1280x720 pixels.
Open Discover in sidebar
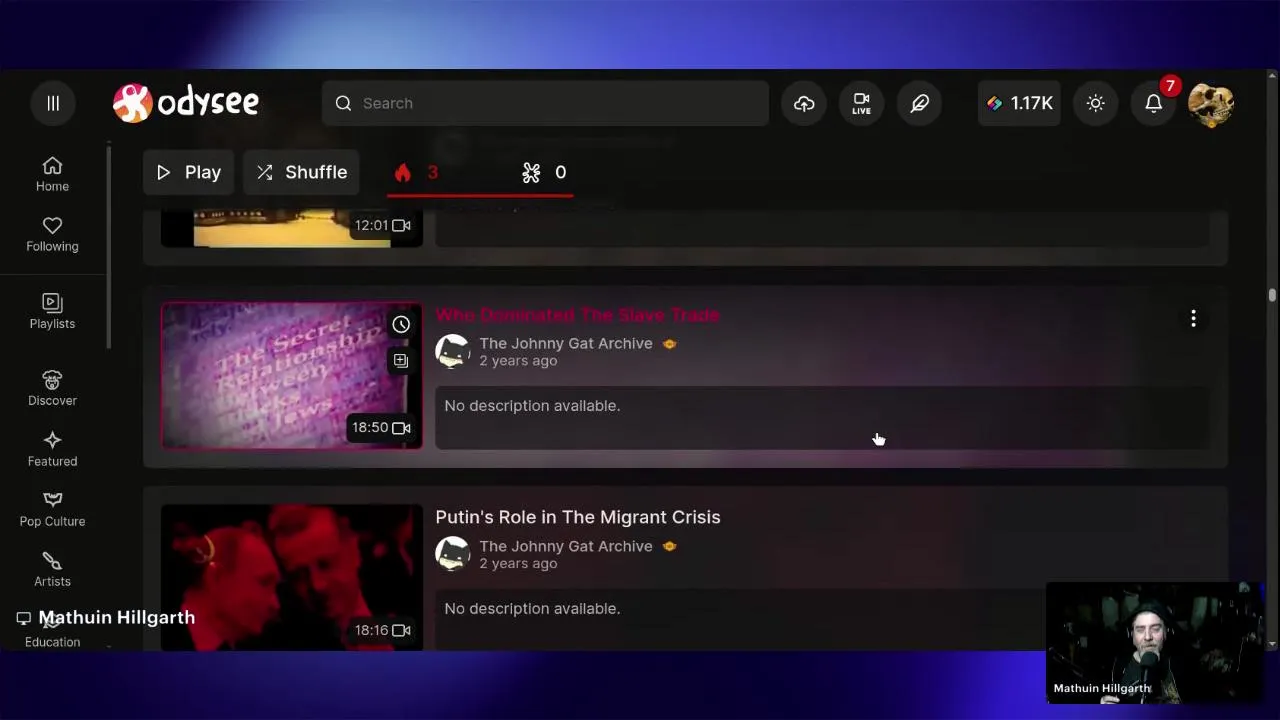click(x=52, y=388)
